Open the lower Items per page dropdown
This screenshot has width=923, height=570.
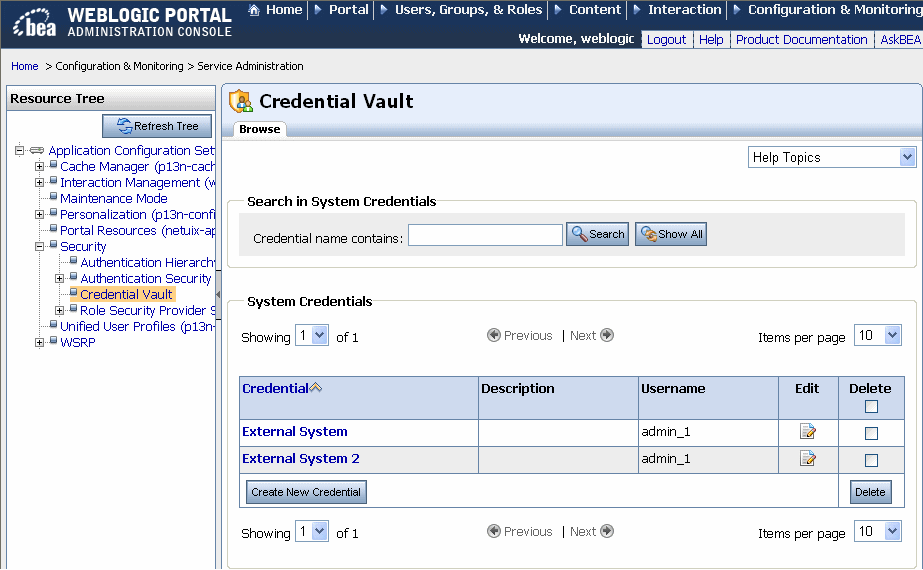pos(878,532)
